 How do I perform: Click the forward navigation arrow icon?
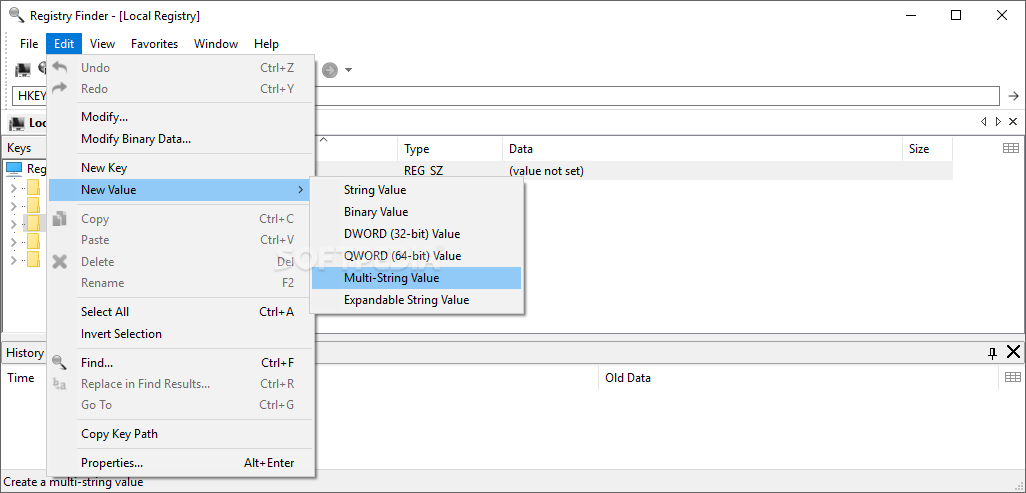[x=330, y=69]
